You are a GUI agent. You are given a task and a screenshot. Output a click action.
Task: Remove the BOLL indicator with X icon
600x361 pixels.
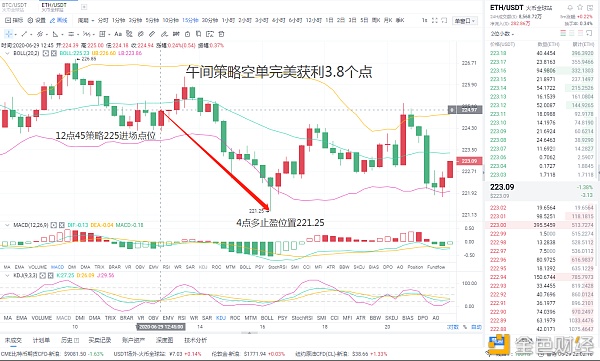(x=53, y=53)
